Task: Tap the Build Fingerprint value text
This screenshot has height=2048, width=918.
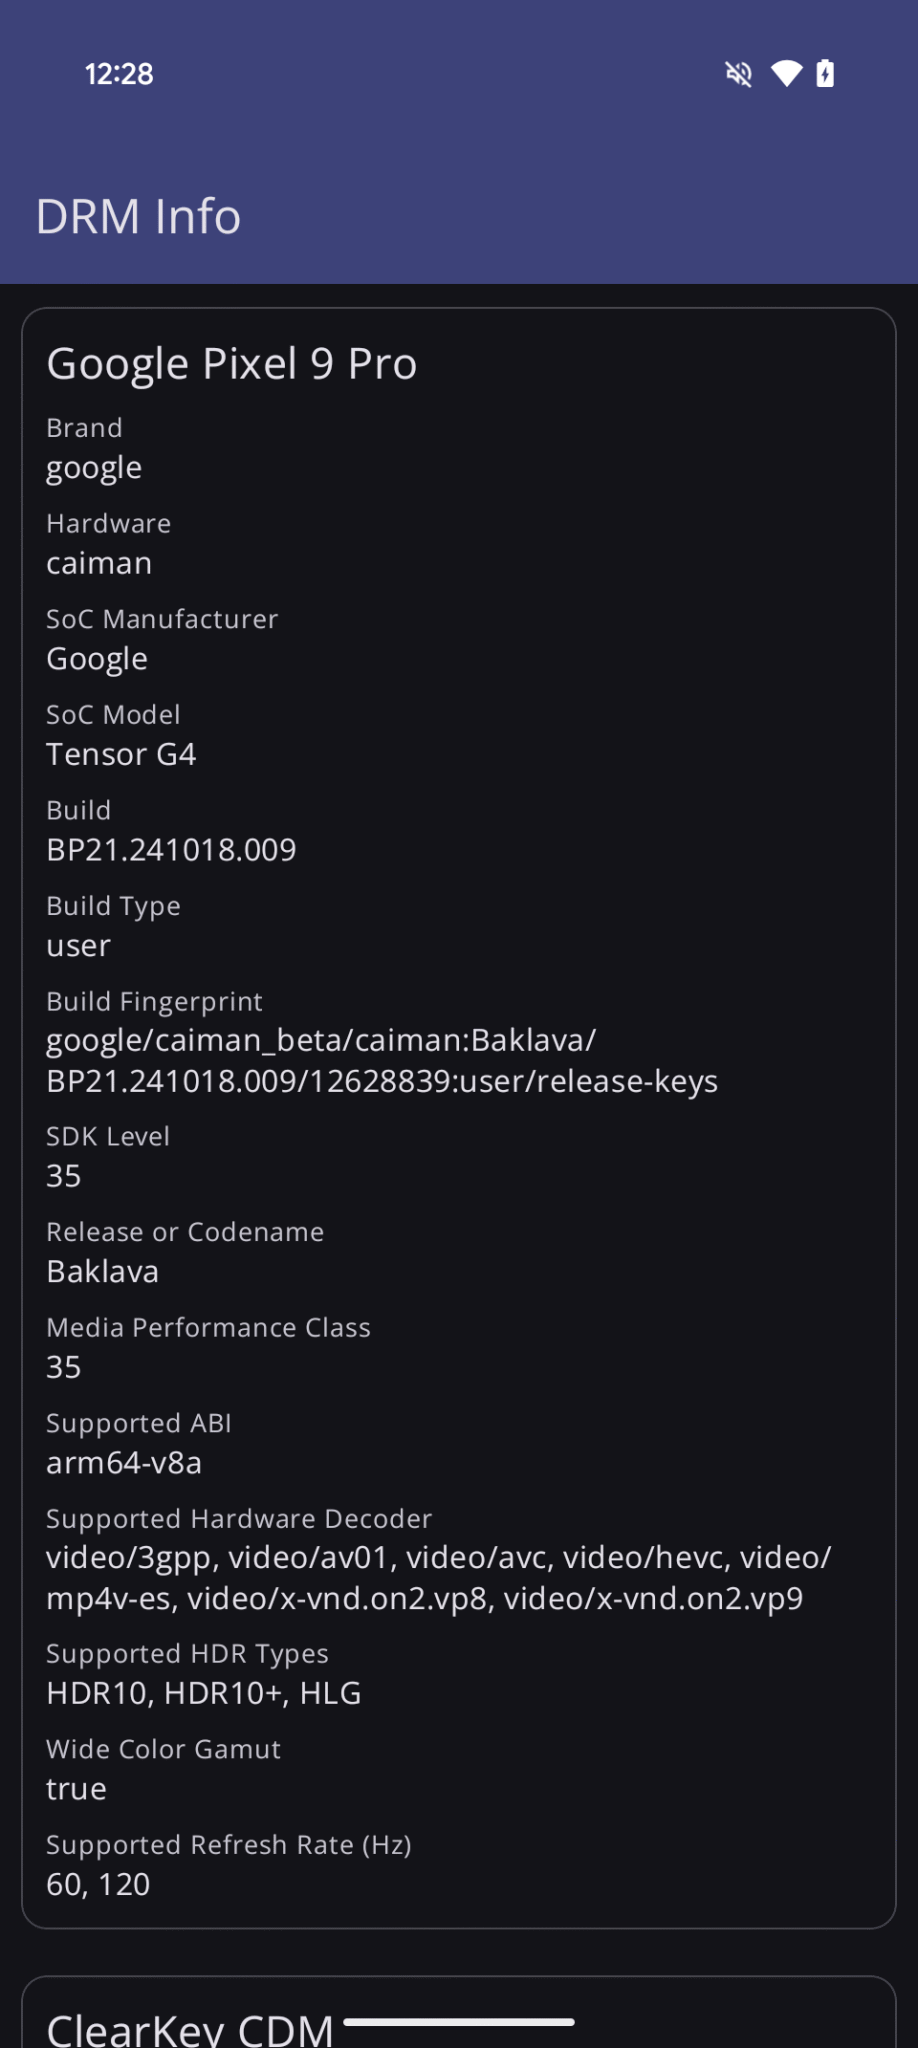Action: point(381,1060)
